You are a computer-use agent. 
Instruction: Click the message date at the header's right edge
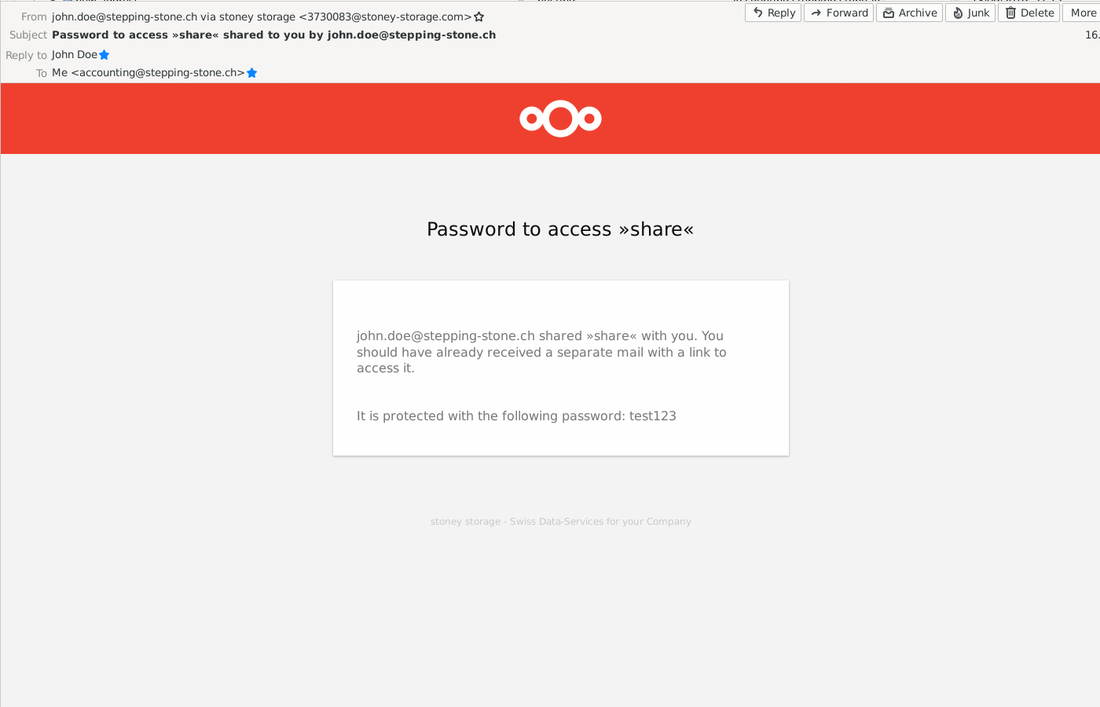(x=1092, y=35)
